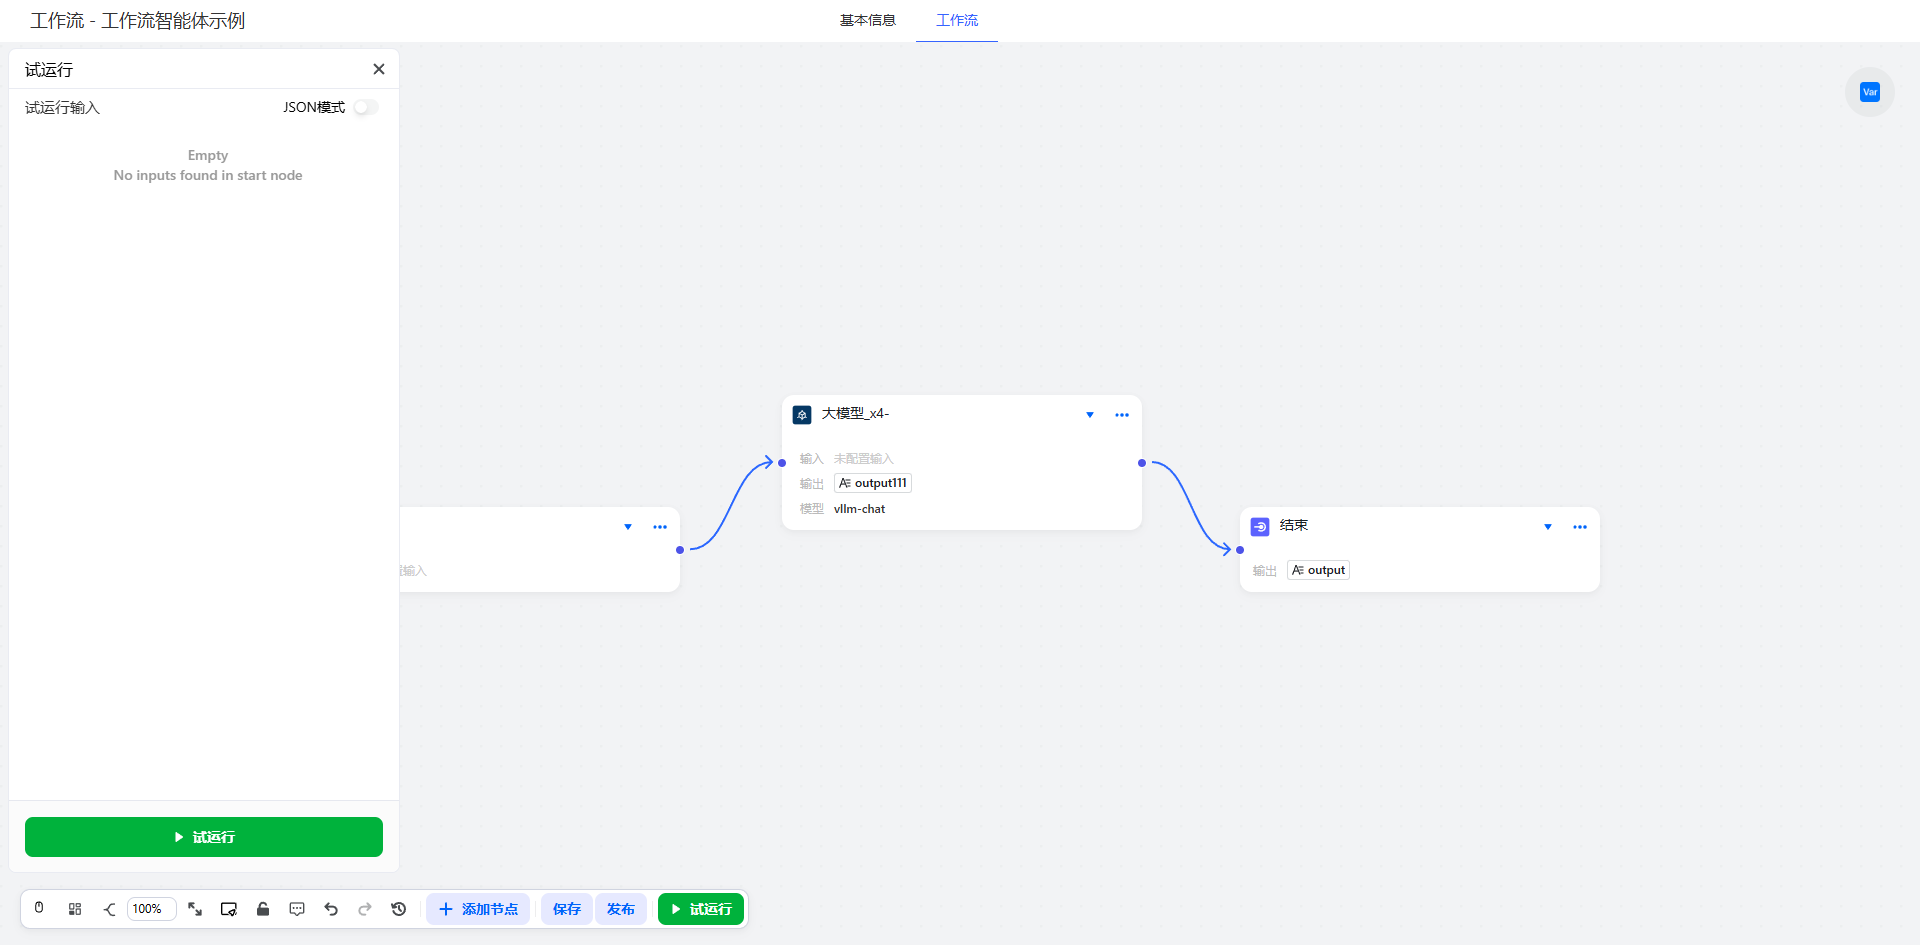Collapse the 结束 node with its arrow
The image size is (1920, 945).
(1548, 527)
